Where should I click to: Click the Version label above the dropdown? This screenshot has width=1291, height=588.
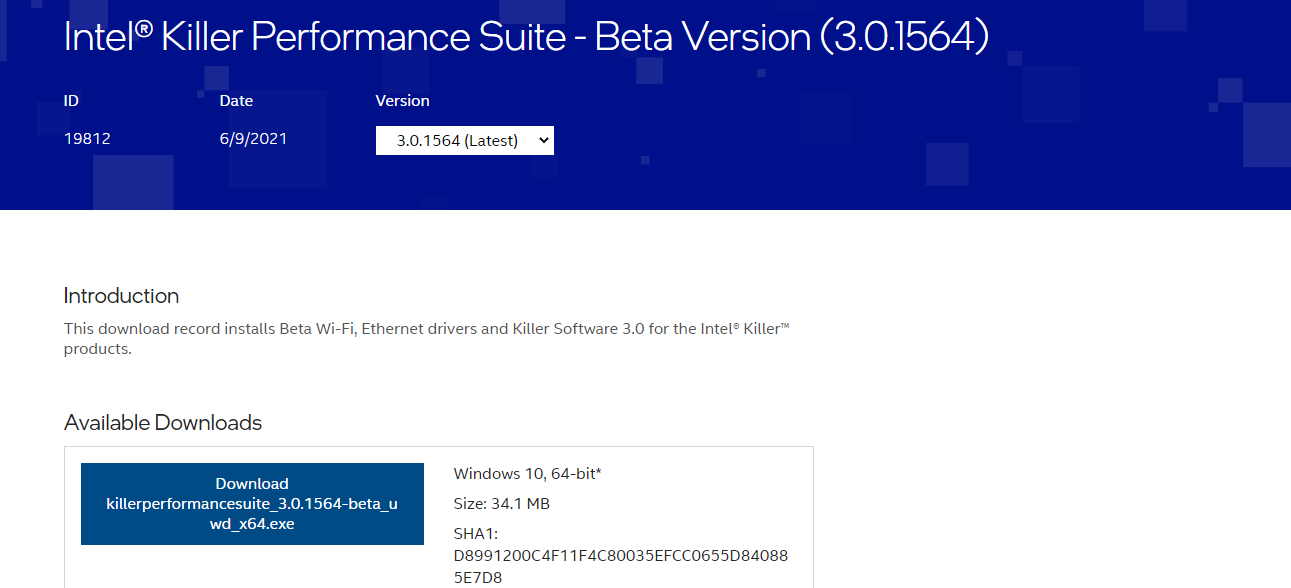coord(402,101)
